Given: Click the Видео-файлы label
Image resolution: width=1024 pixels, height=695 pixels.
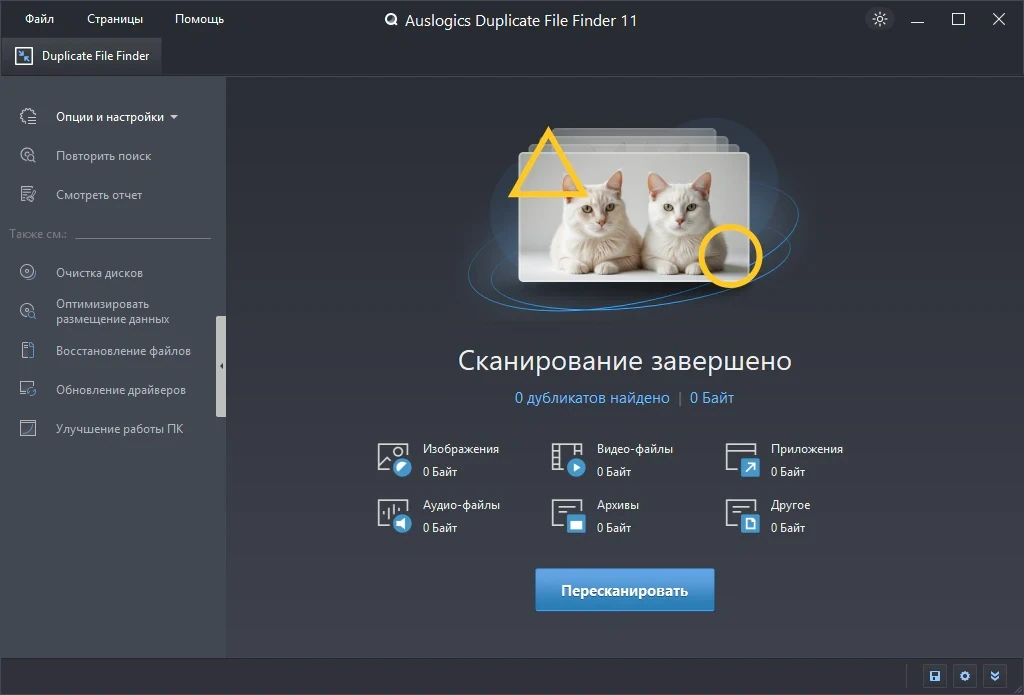Looking at the screenshot, I should (x=635, y=449).
